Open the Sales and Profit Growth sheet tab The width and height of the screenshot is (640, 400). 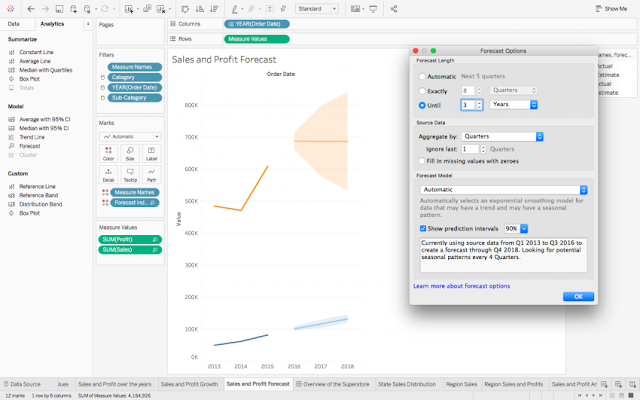click(x=189, y=384)
